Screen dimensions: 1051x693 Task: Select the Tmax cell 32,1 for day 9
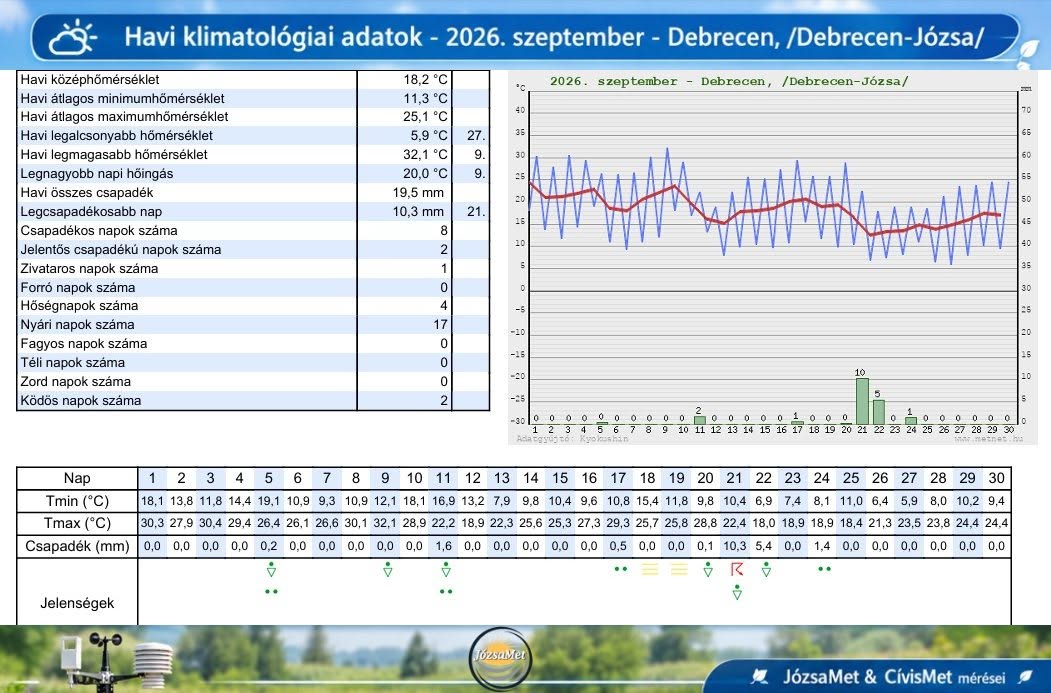(385, 523)
